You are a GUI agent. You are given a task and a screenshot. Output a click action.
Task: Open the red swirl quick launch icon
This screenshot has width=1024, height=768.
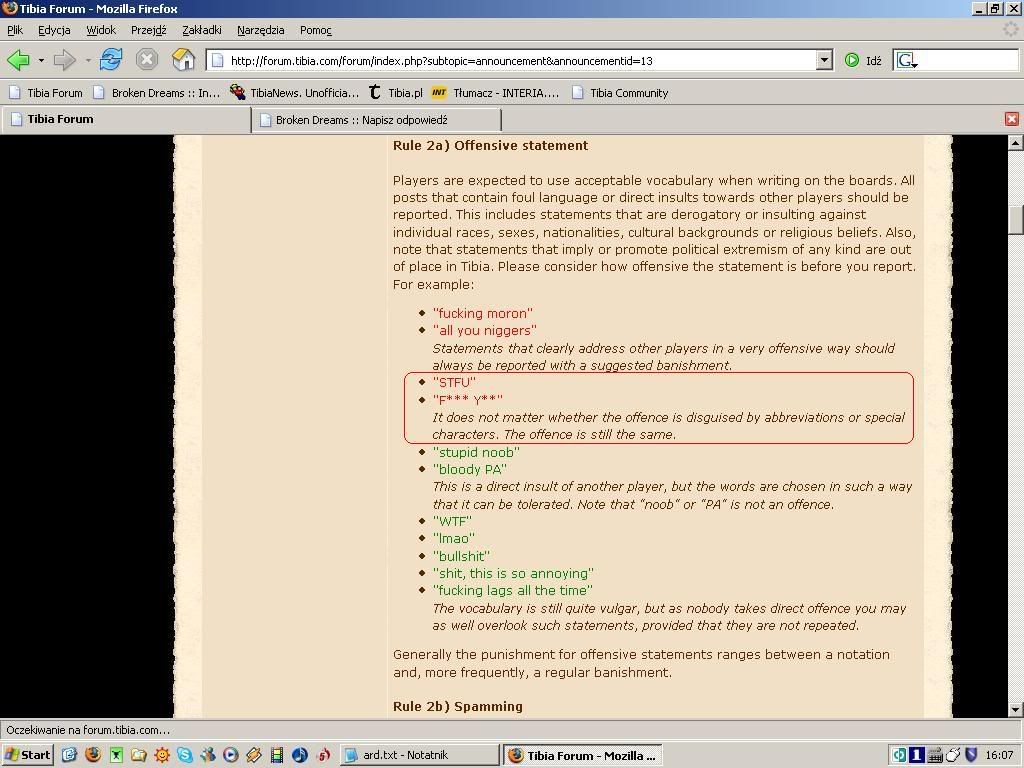pyautogui.click(x=323, y=755)
